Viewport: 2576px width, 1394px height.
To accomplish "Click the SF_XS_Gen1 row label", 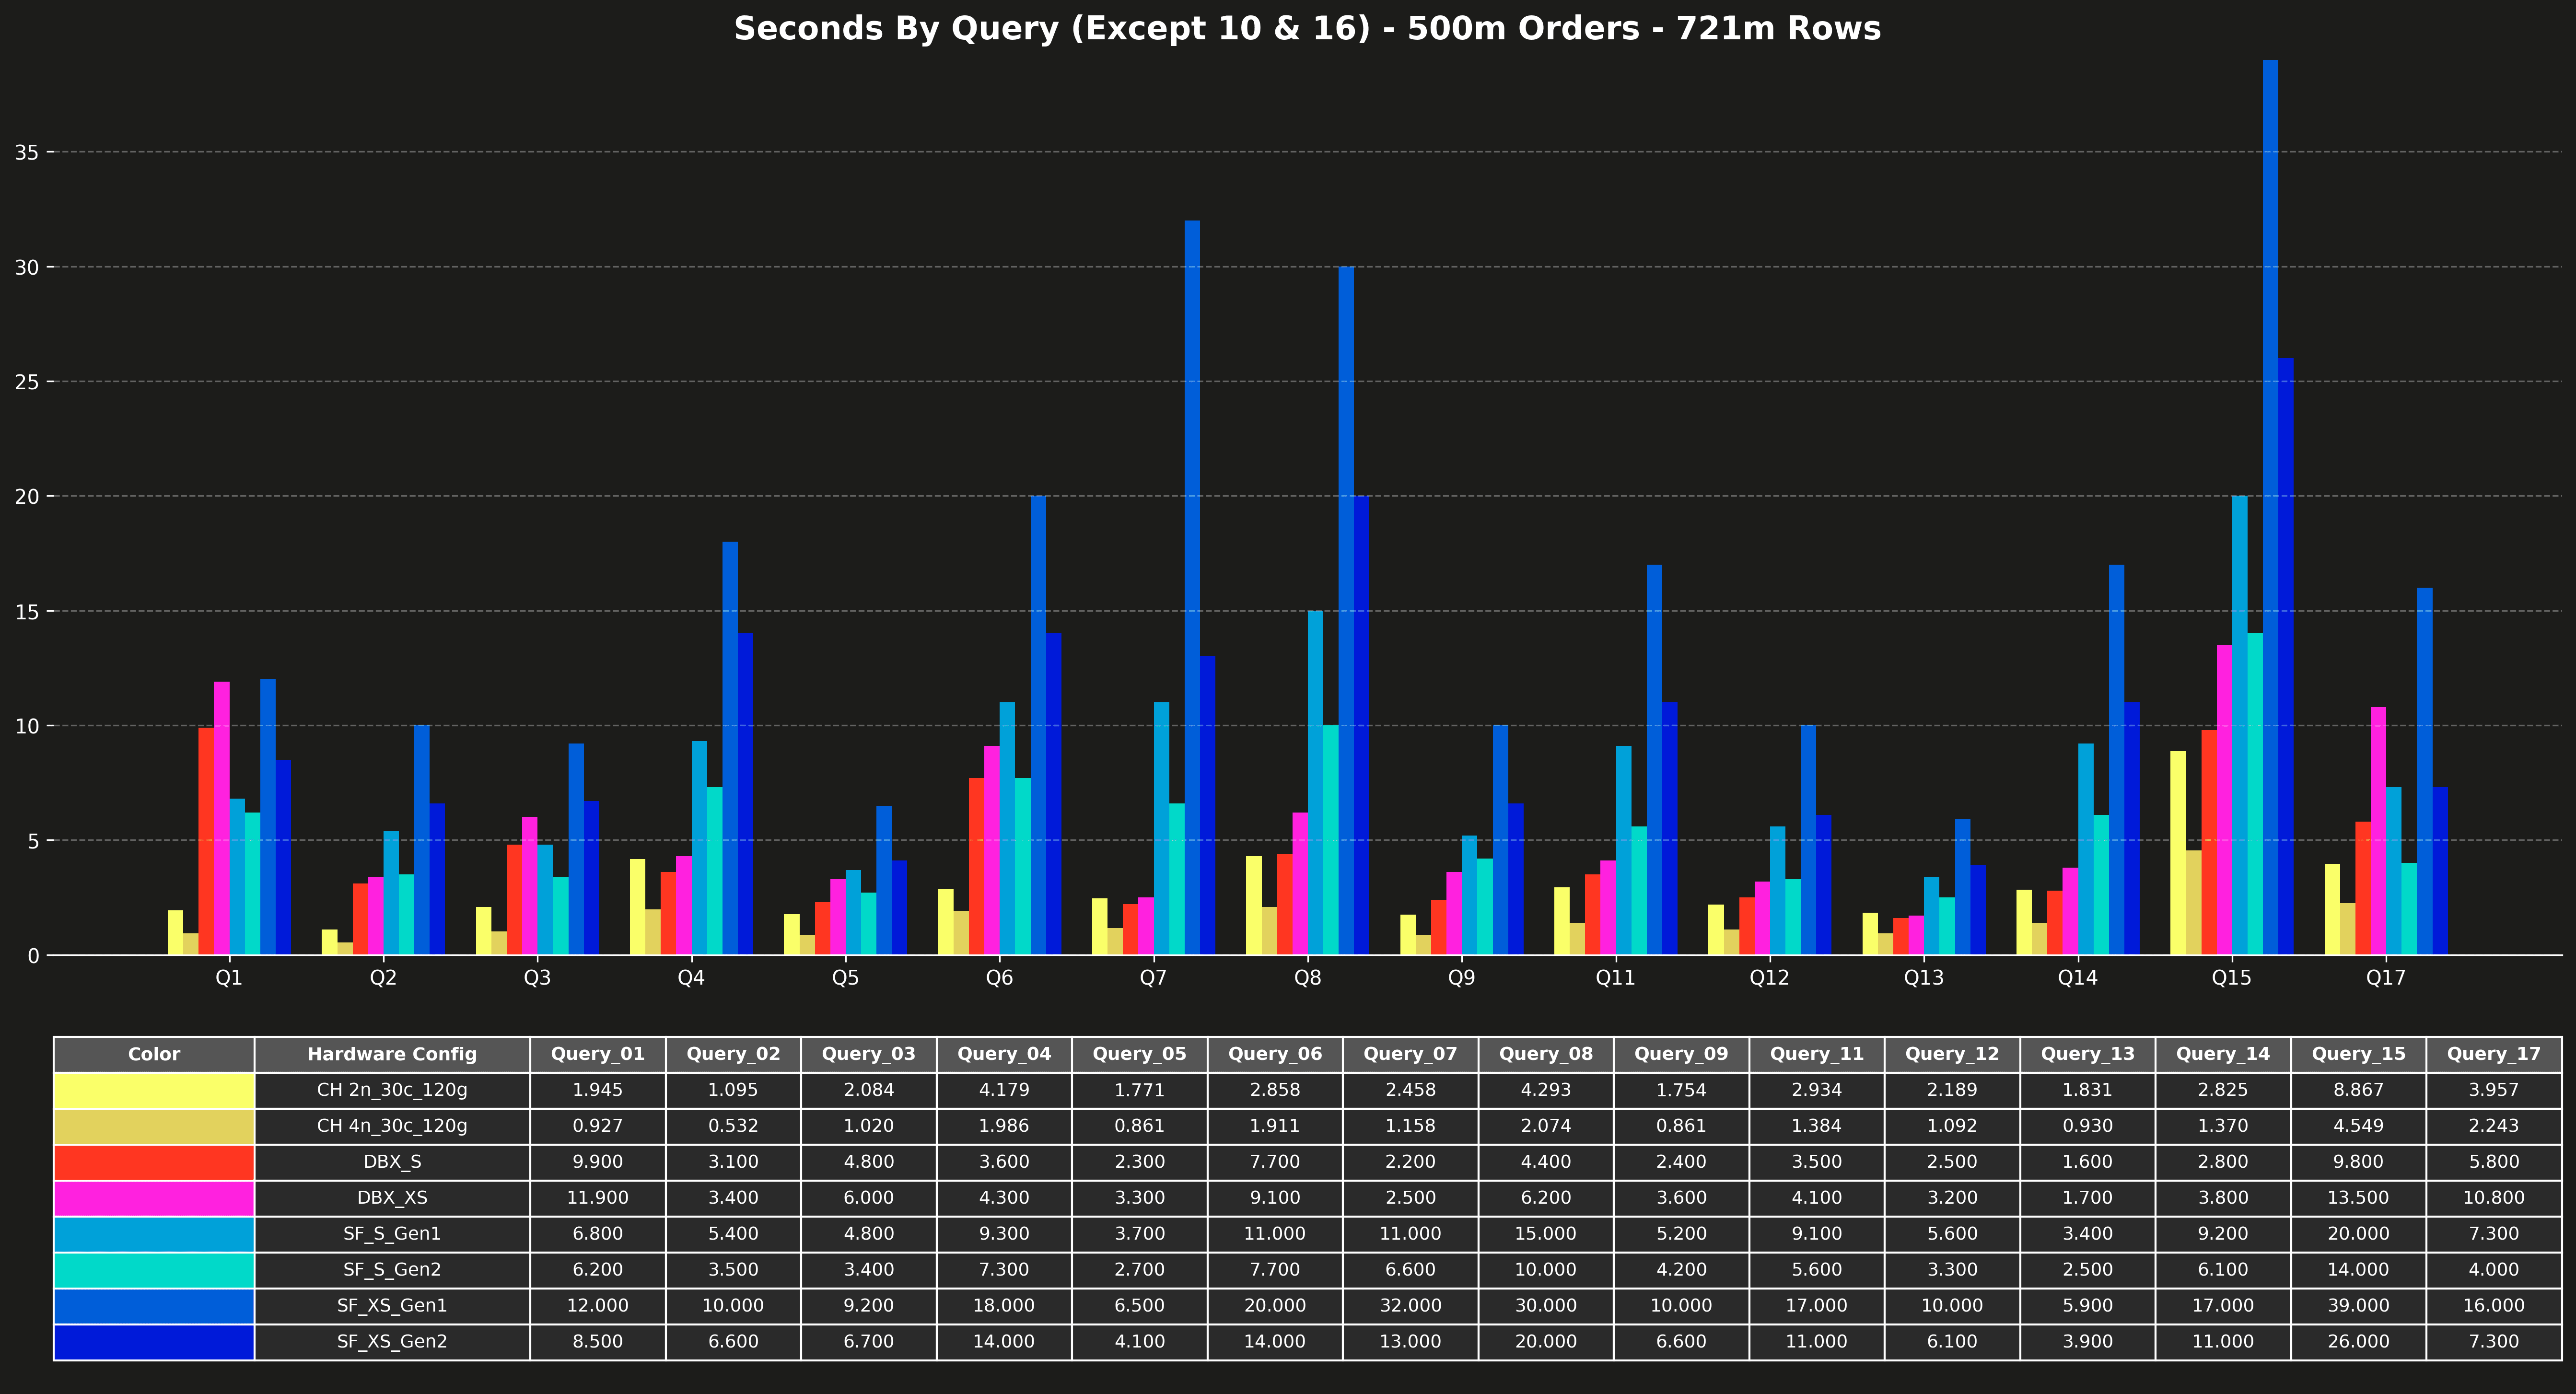I will click(x=392, y=1306).
